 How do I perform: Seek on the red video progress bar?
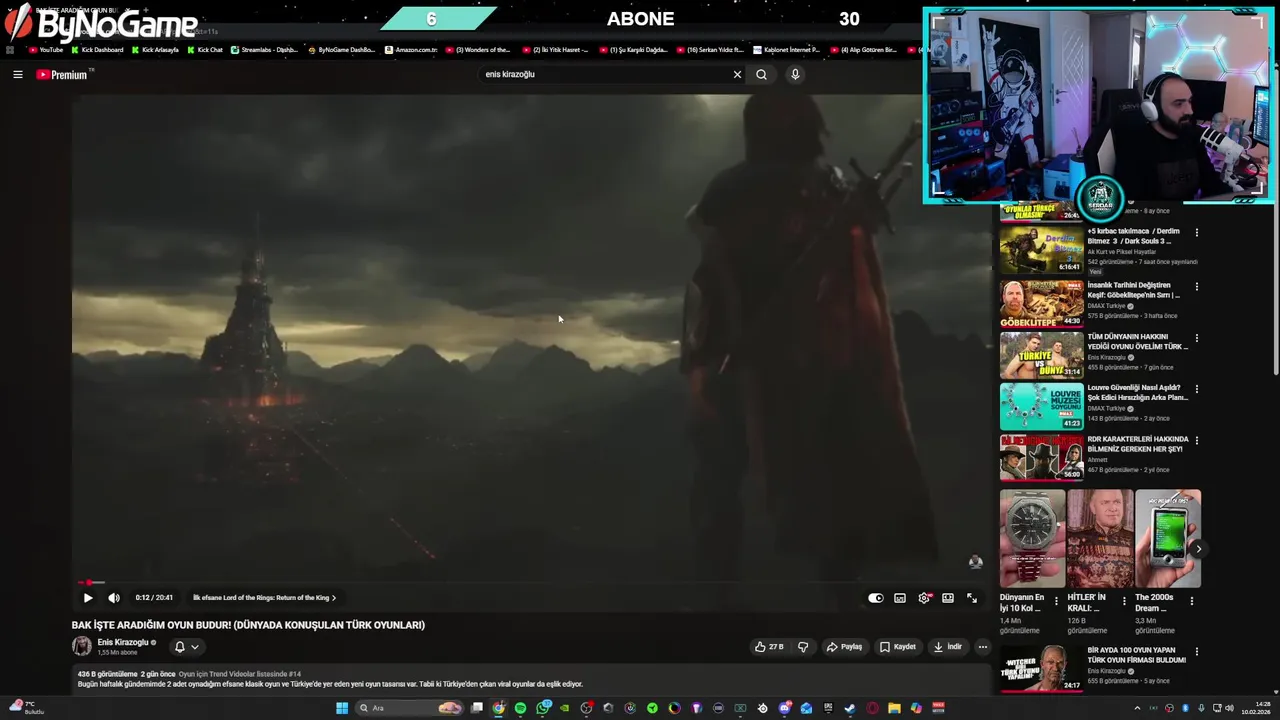point(530,582)
